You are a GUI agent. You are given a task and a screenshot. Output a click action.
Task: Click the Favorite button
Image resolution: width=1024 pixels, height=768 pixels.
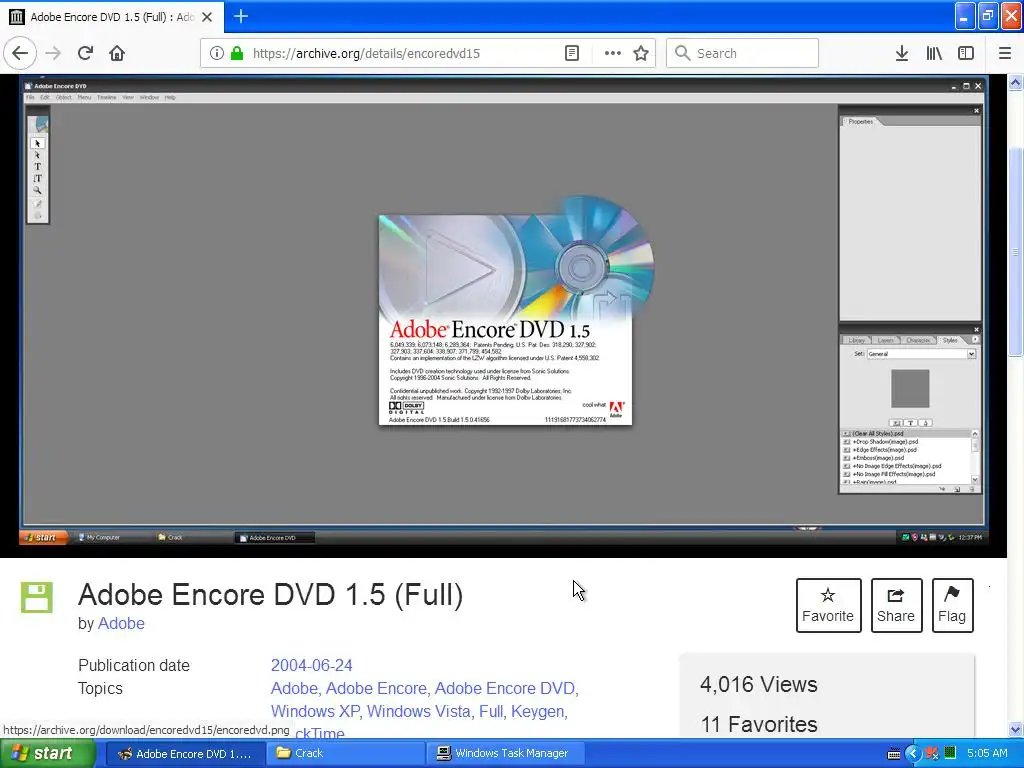pyautogui.click(x=828, y=605)
